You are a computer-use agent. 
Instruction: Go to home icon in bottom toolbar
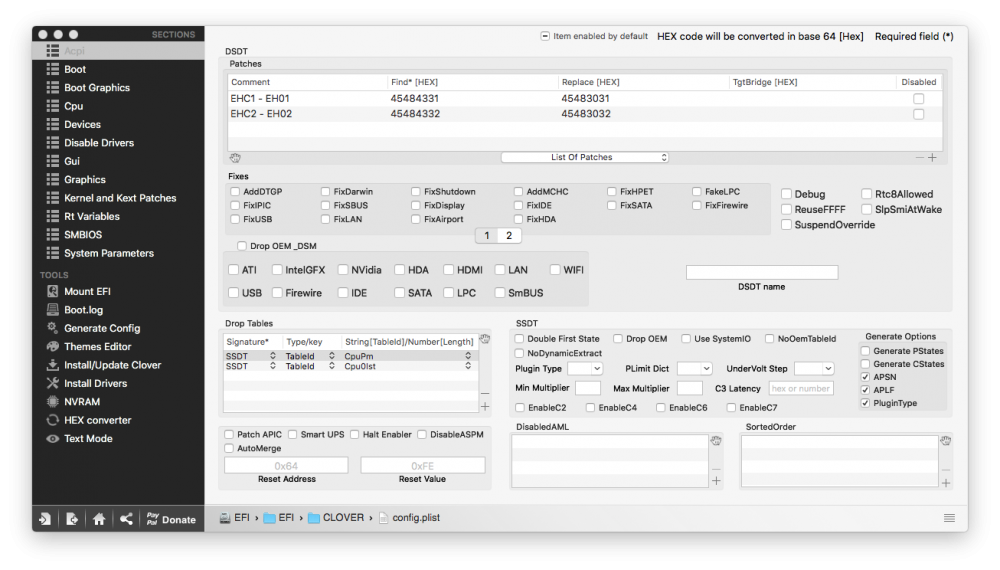point(99,519)
